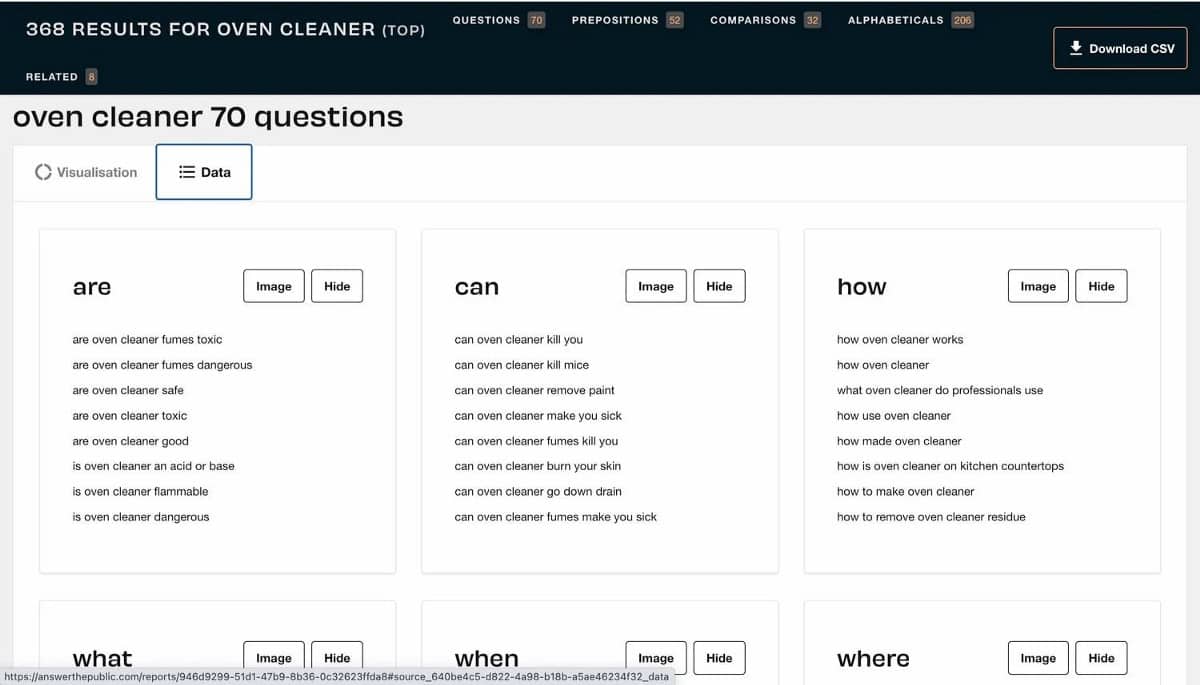Hide the 'can' questions card
This screenshot has height=685, width=1200.
pos(719,286)
